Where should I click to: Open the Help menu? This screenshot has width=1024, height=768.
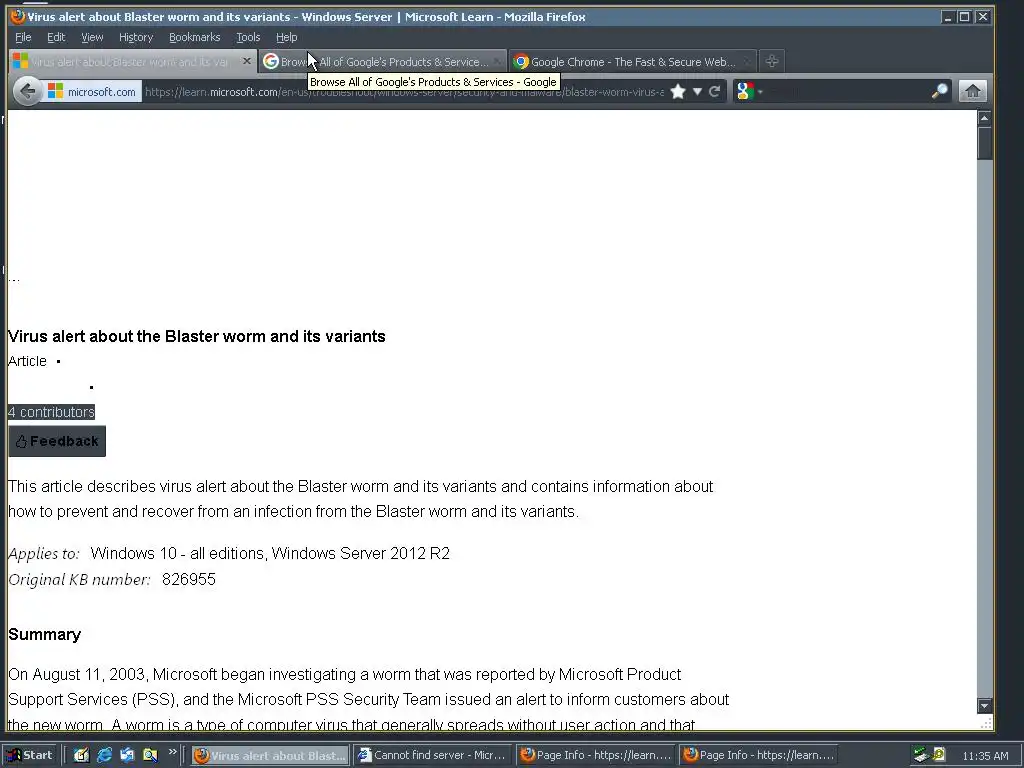point(286,37)
